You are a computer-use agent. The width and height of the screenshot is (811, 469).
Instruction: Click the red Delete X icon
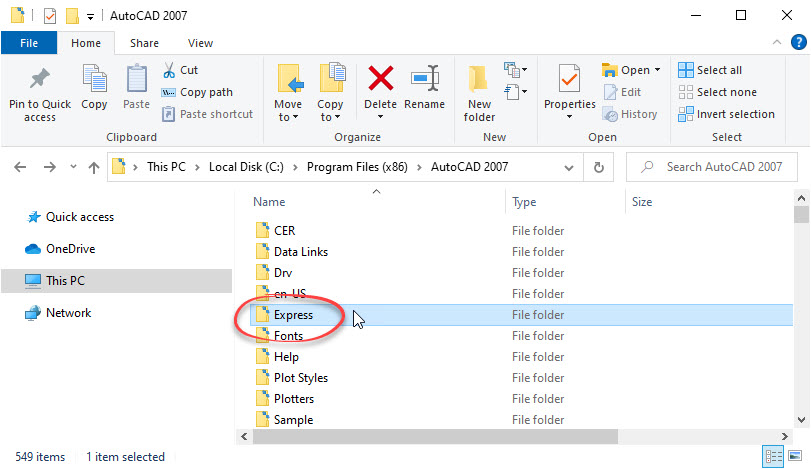(x=381, y=78)
